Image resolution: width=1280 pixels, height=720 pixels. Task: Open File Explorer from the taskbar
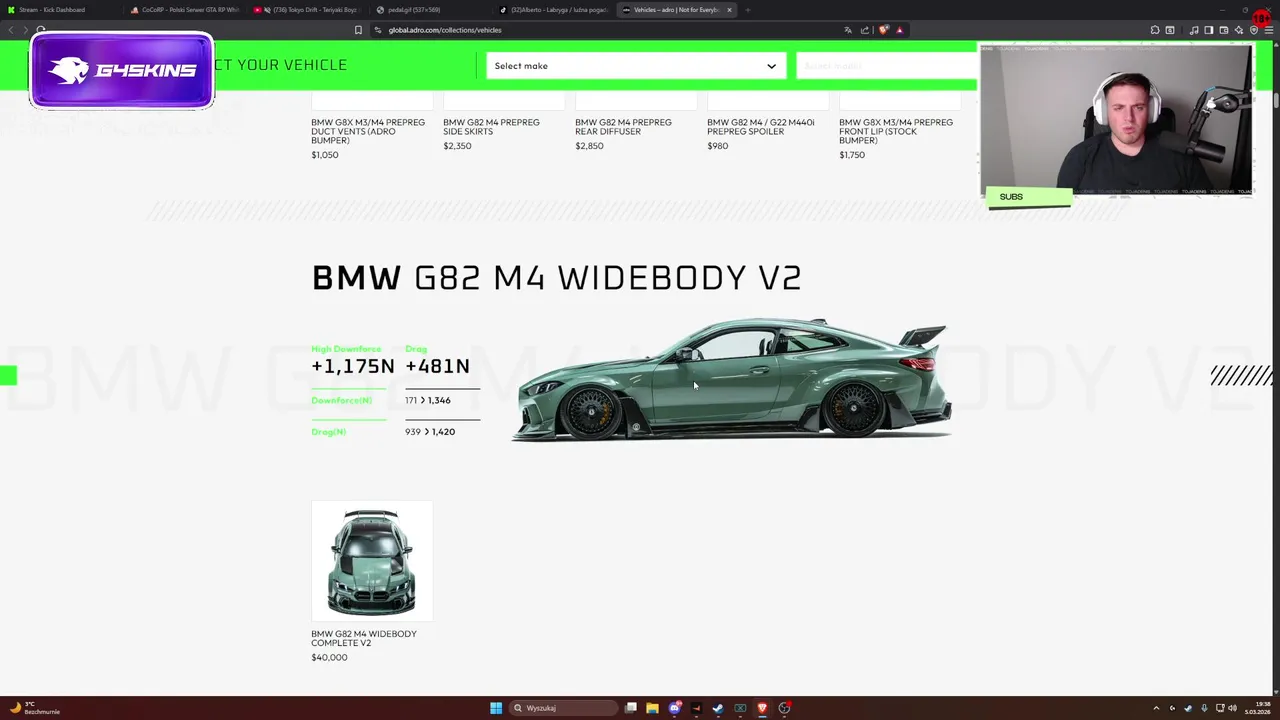pyautogui.click(x=652, y=708)
